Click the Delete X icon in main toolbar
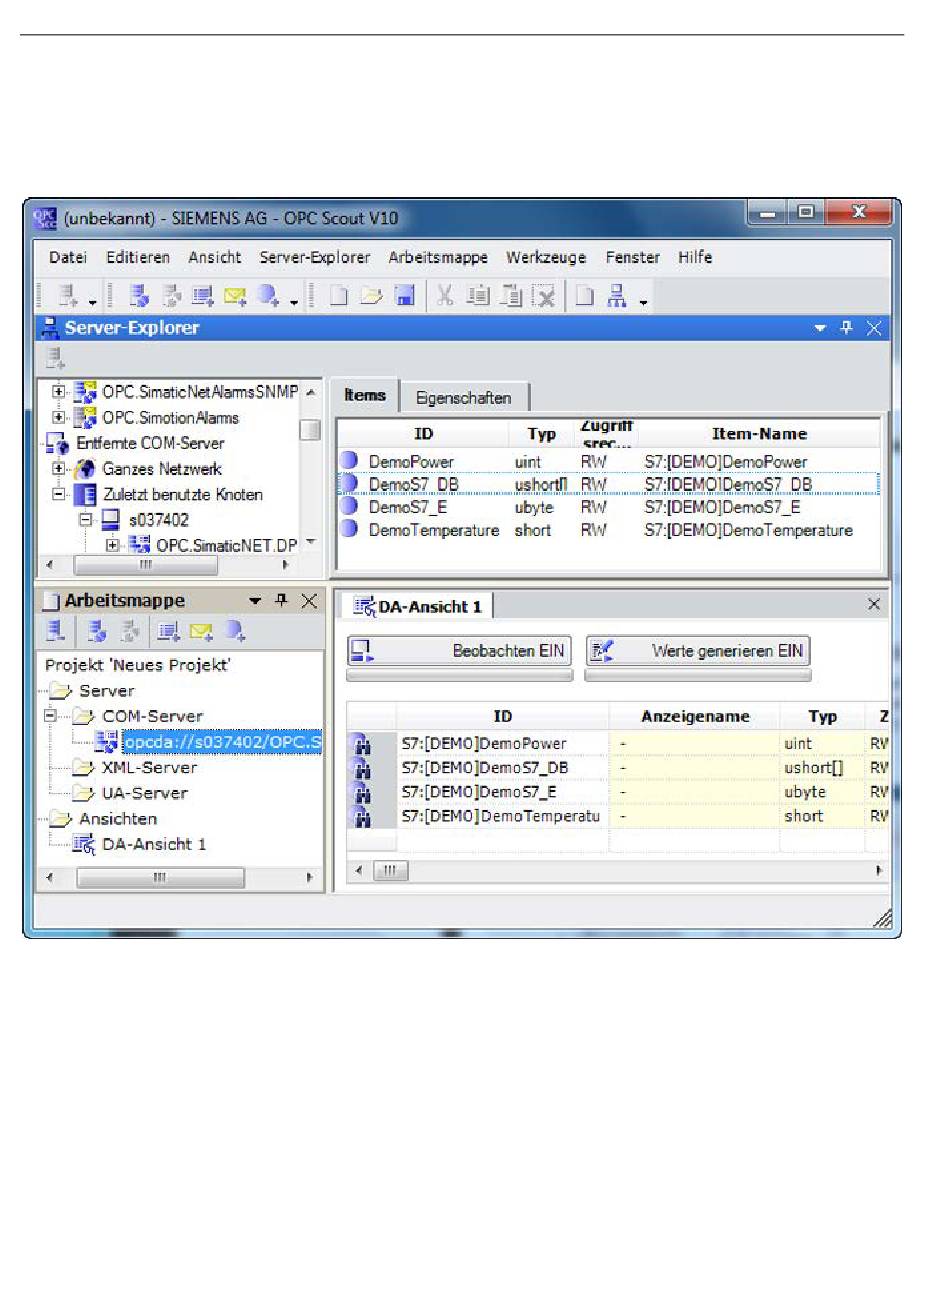 [543, 295]
